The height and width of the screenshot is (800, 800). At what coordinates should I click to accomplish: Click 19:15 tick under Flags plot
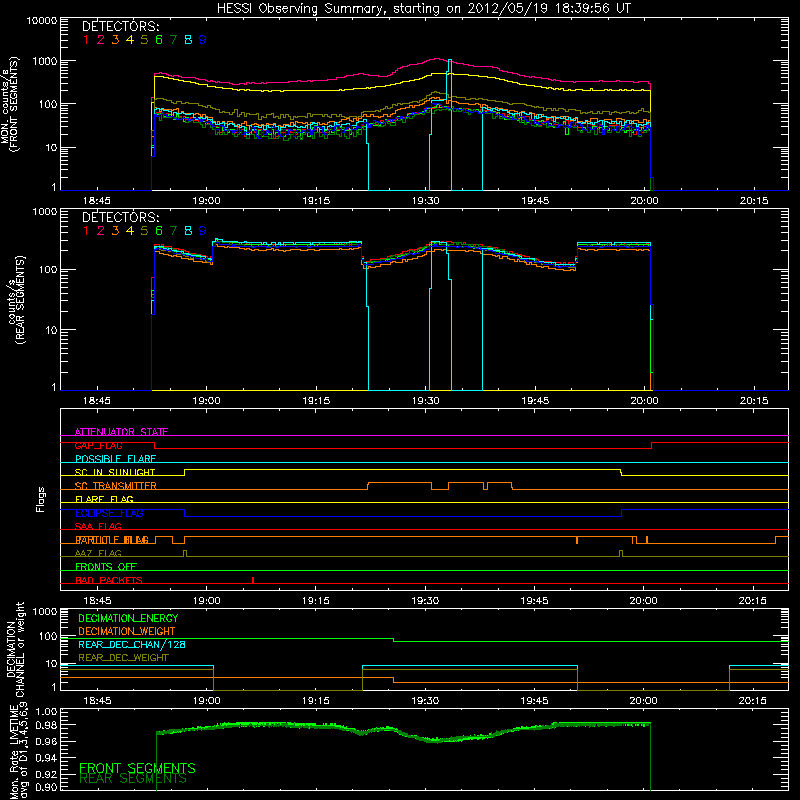tap(316, 601)
